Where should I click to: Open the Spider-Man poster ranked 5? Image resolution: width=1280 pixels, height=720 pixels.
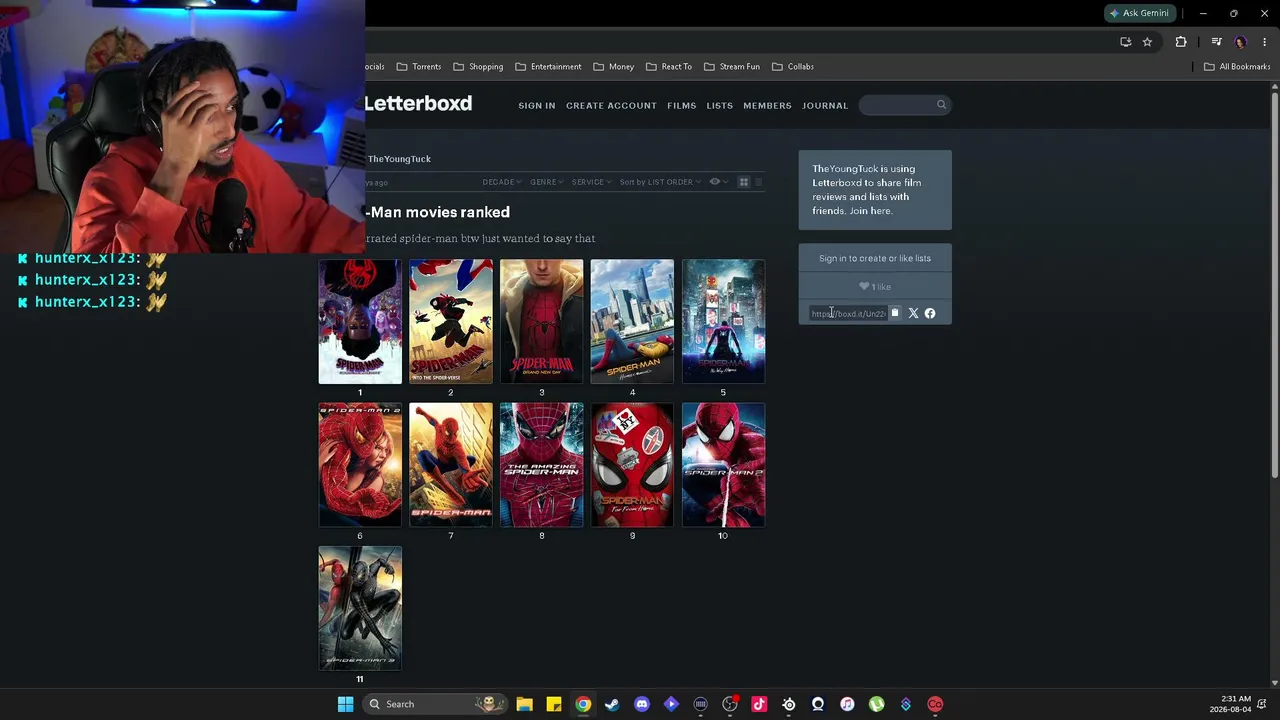tap(723, 322)
